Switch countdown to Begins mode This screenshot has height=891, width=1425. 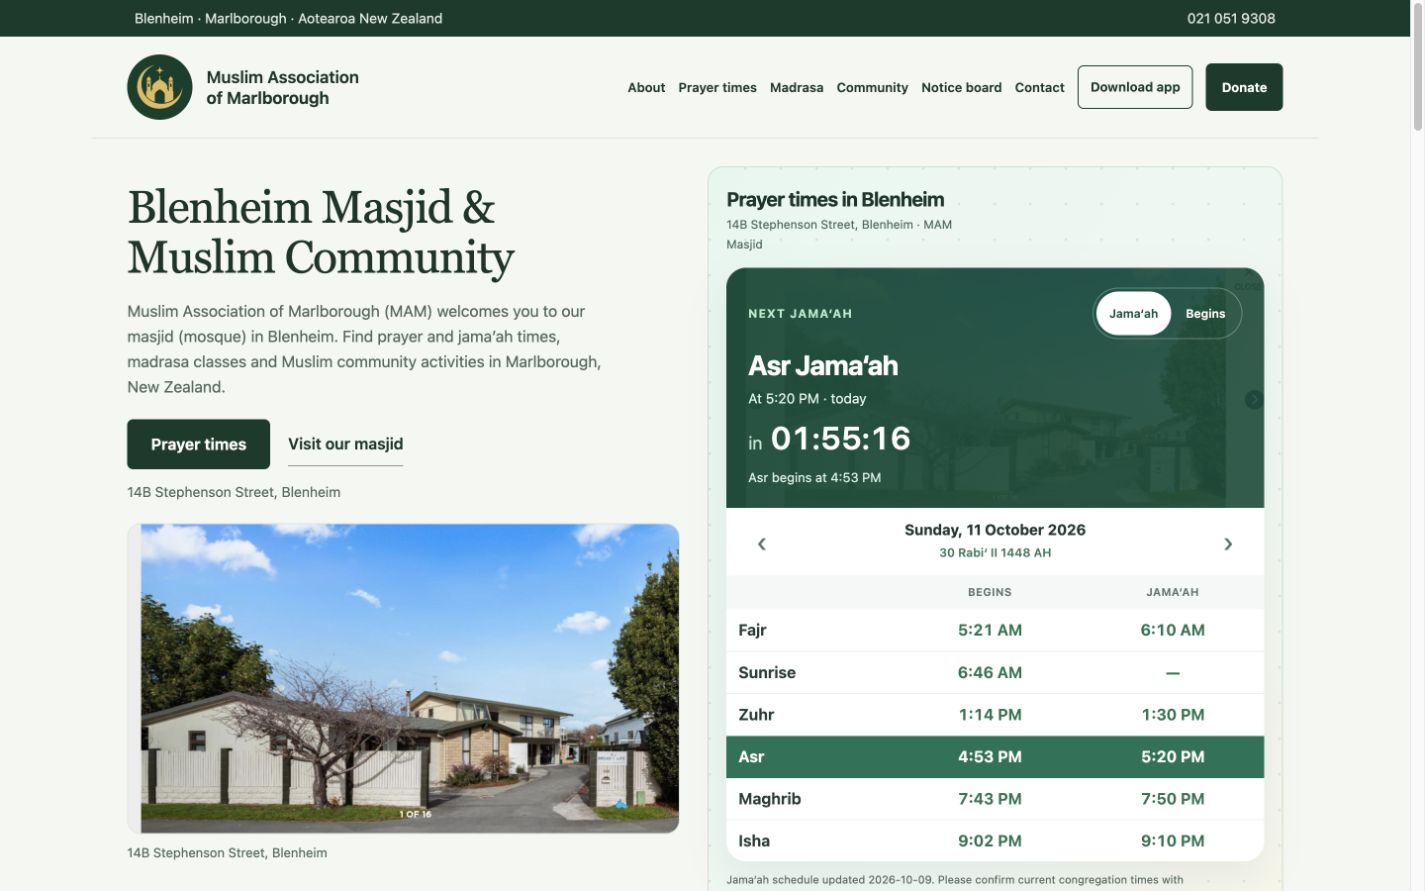1205,314
